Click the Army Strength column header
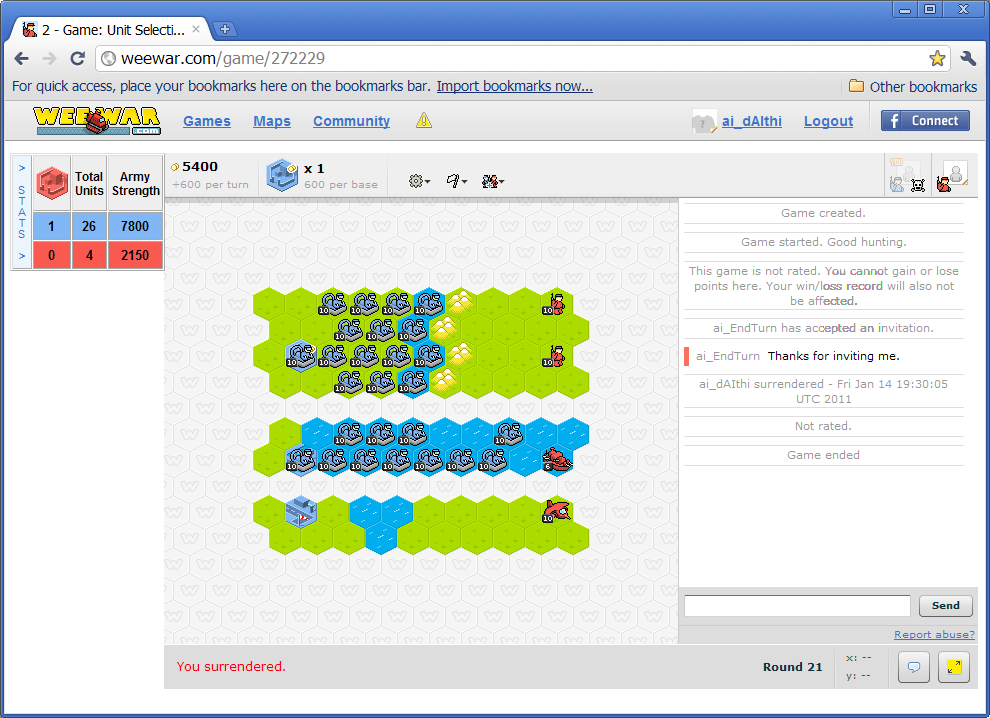The height and width of the screenshot is (718, 990). point(136,183)
